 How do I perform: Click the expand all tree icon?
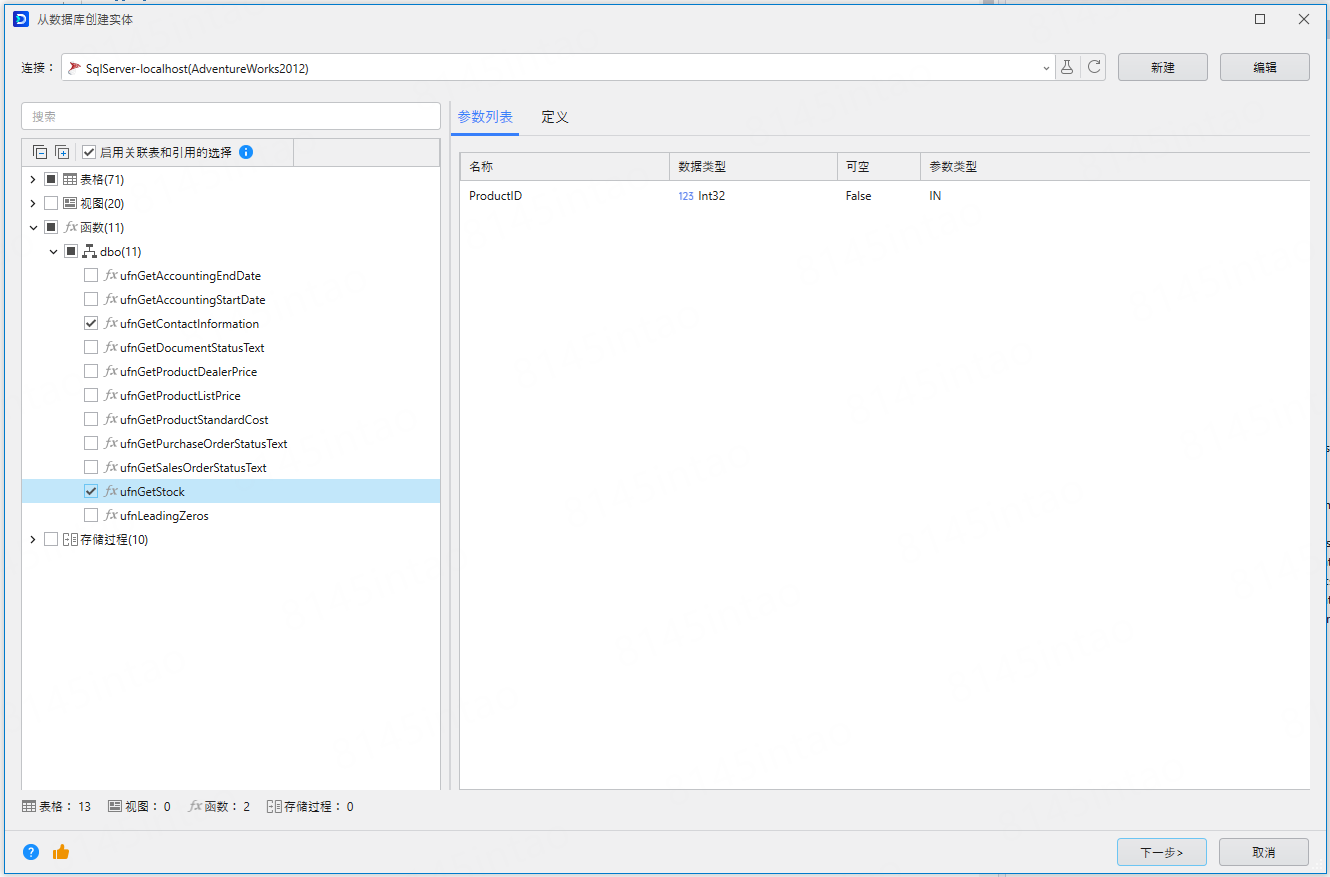click(62, 152)
